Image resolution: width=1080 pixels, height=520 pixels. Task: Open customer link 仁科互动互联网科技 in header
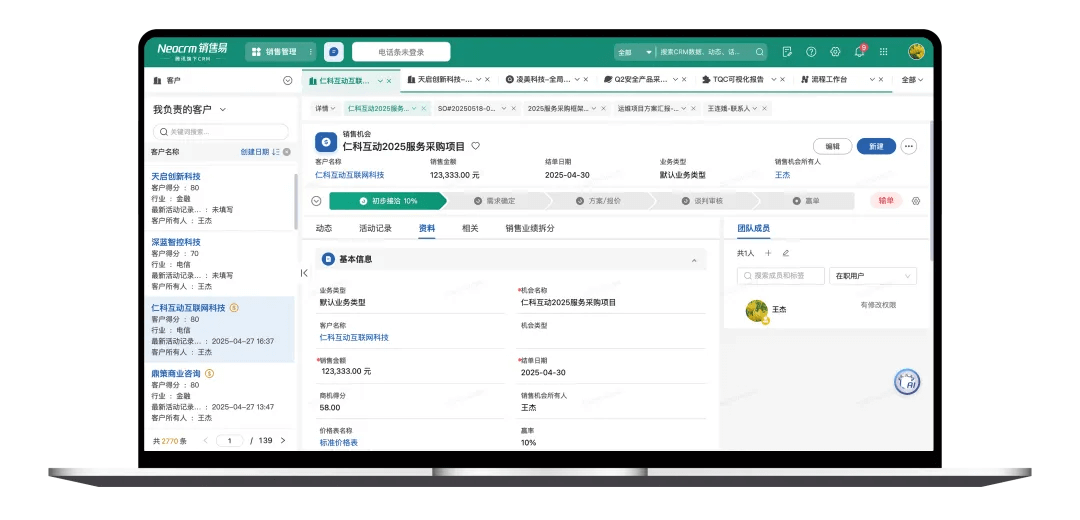(349, 175)
